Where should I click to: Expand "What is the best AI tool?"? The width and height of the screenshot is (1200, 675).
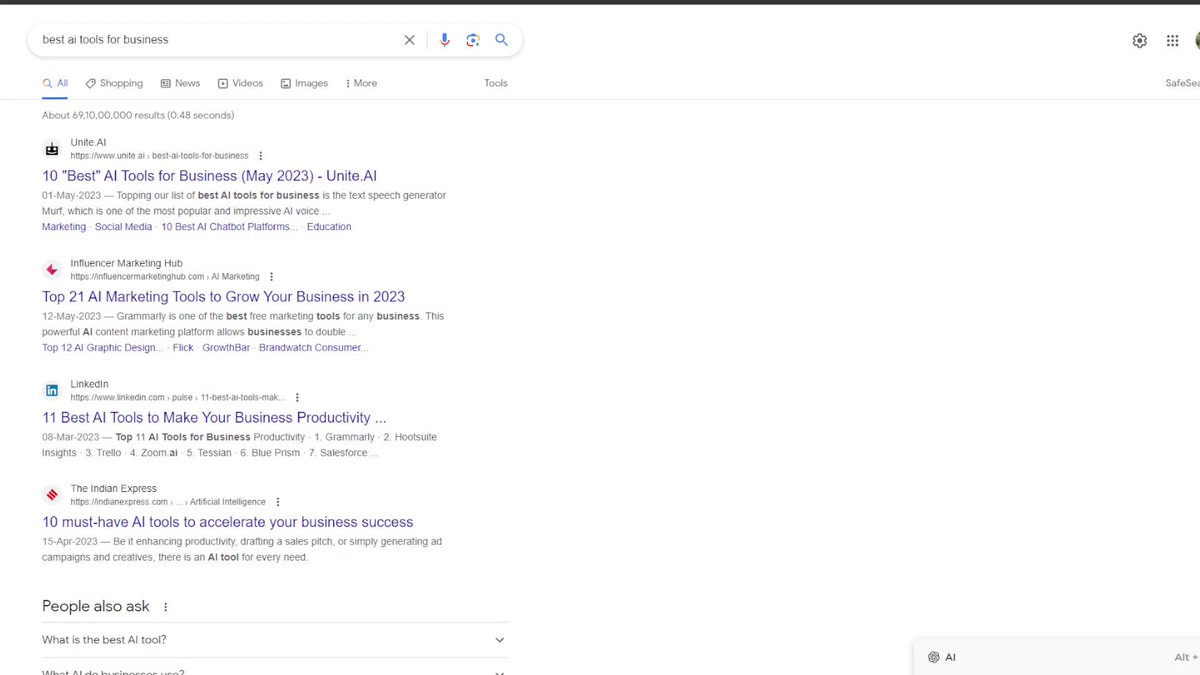click(275, 640)
